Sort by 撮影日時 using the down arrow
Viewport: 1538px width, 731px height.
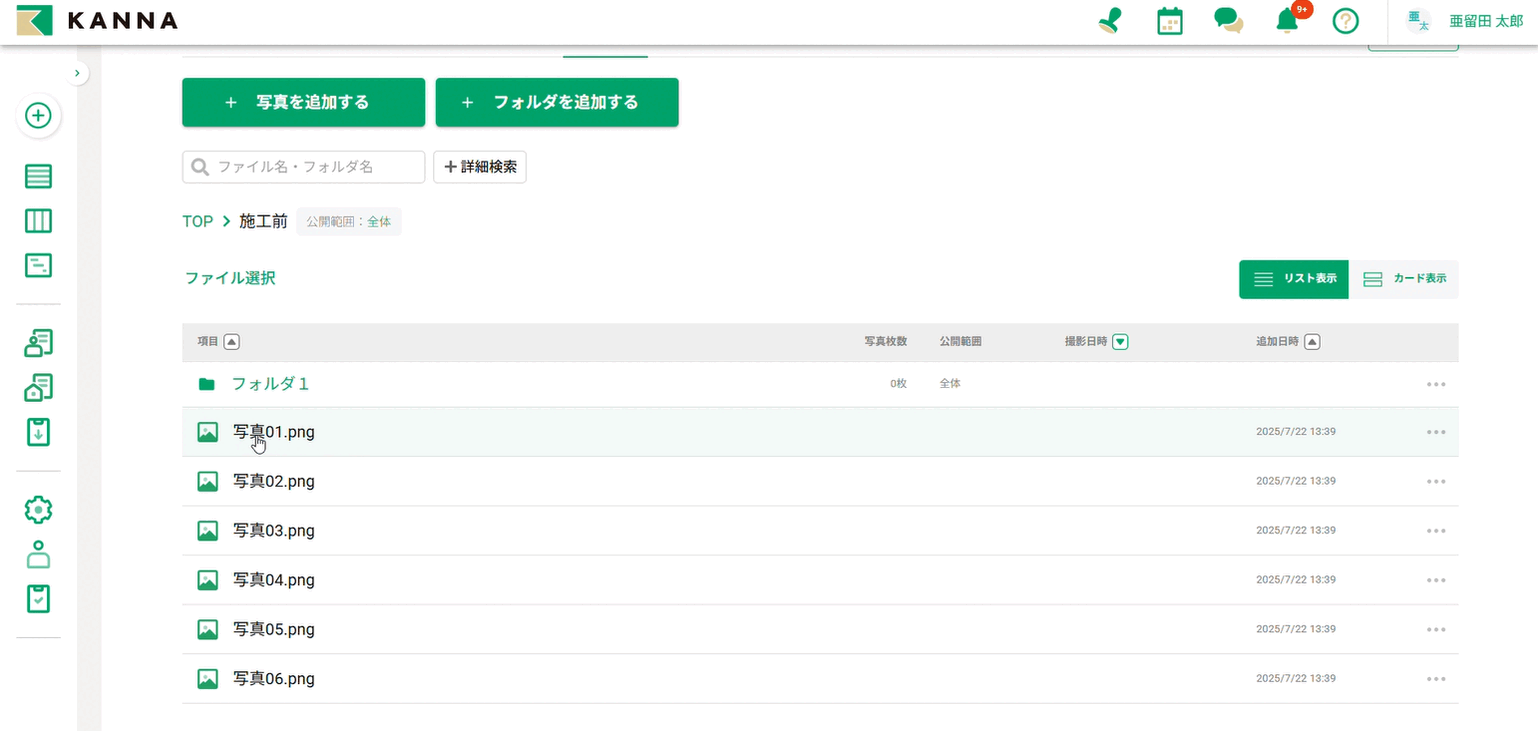pos(1120,342)
